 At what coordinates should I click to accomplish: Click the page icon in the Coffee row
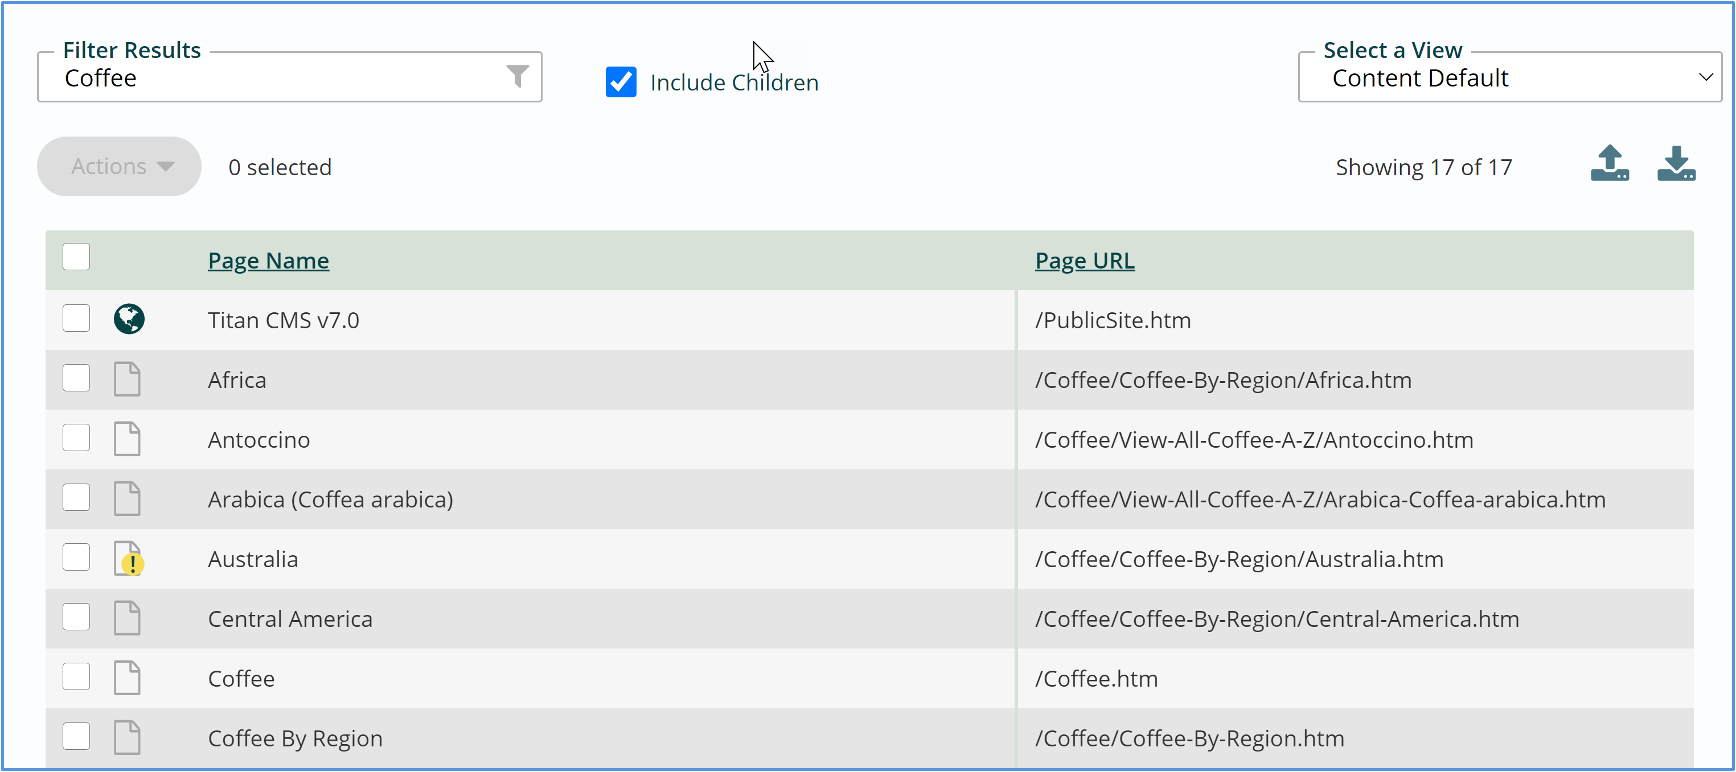(127, 678)
